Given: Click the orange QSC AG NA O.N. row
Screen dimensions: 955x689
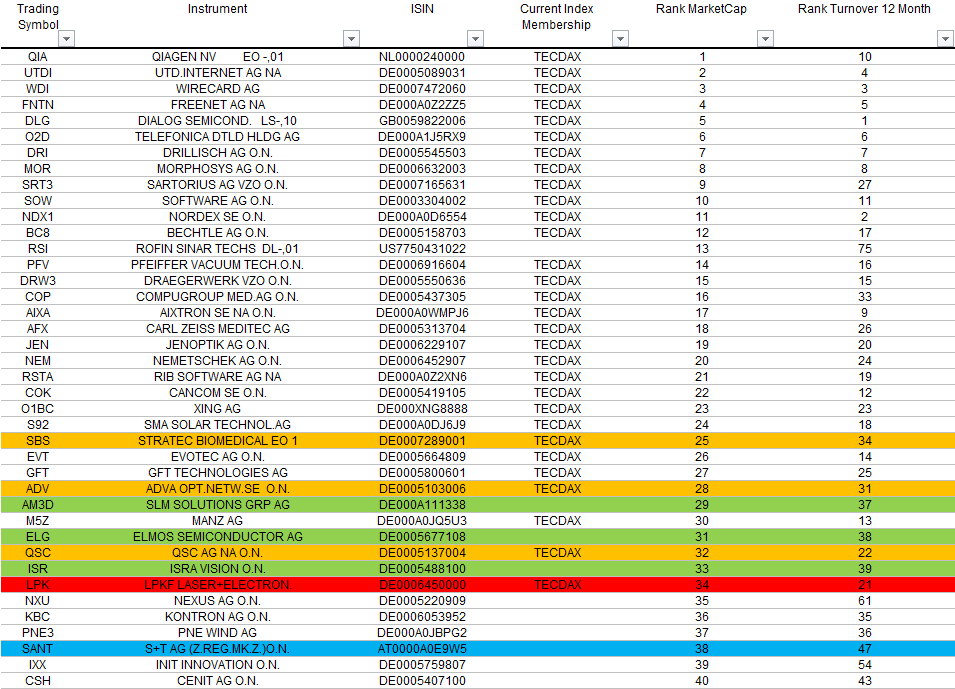Looking at the screenshot, I should pyautogui.click(x=217, y=552).
